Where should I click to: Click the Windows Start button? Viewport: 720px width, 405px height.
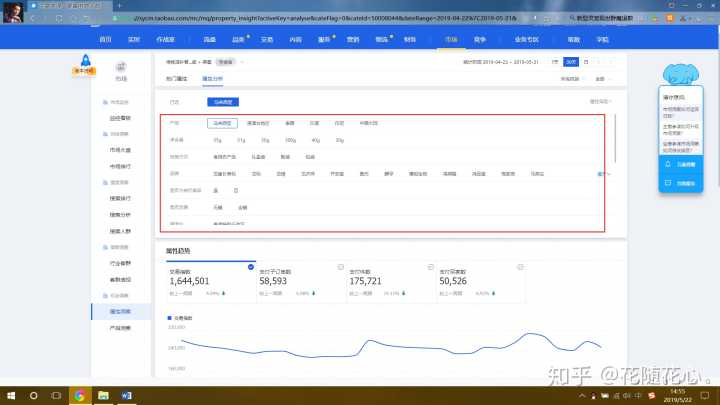point(8,395)
